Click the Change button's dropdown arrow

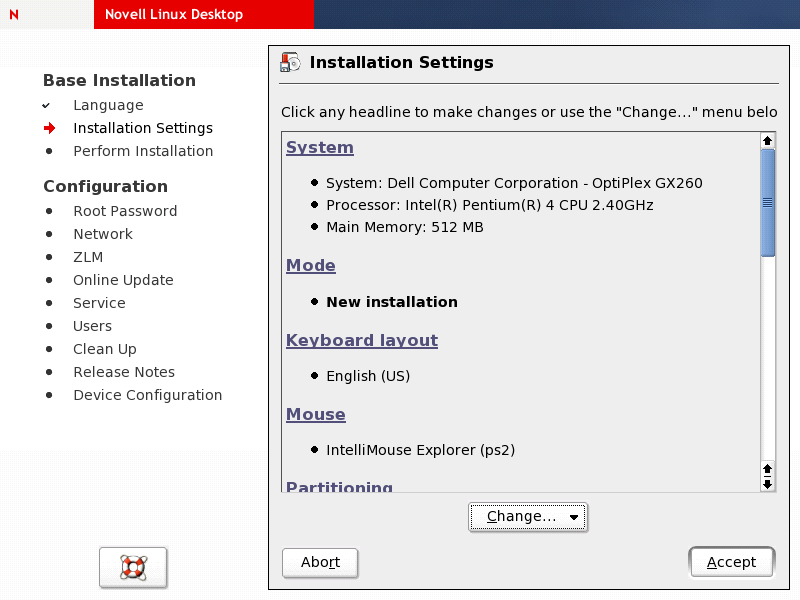pyautogui.click(x=574, y=518)
